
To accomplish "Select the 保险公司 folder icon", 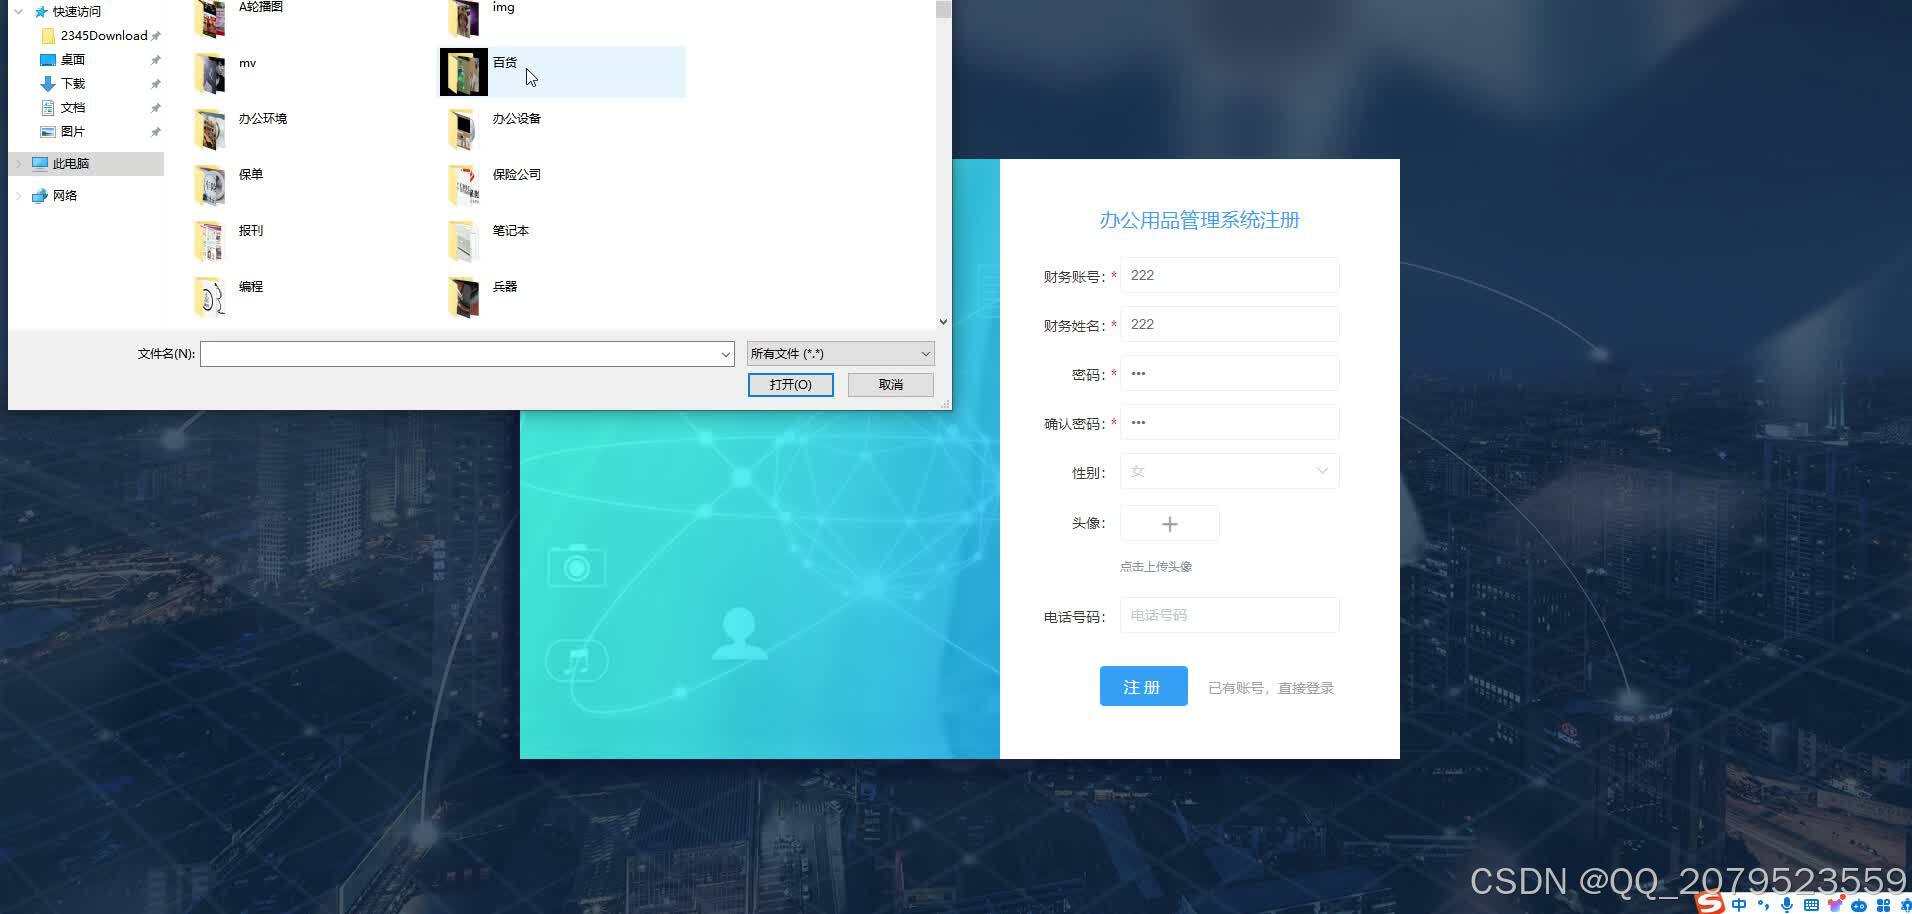I will 463,185.
